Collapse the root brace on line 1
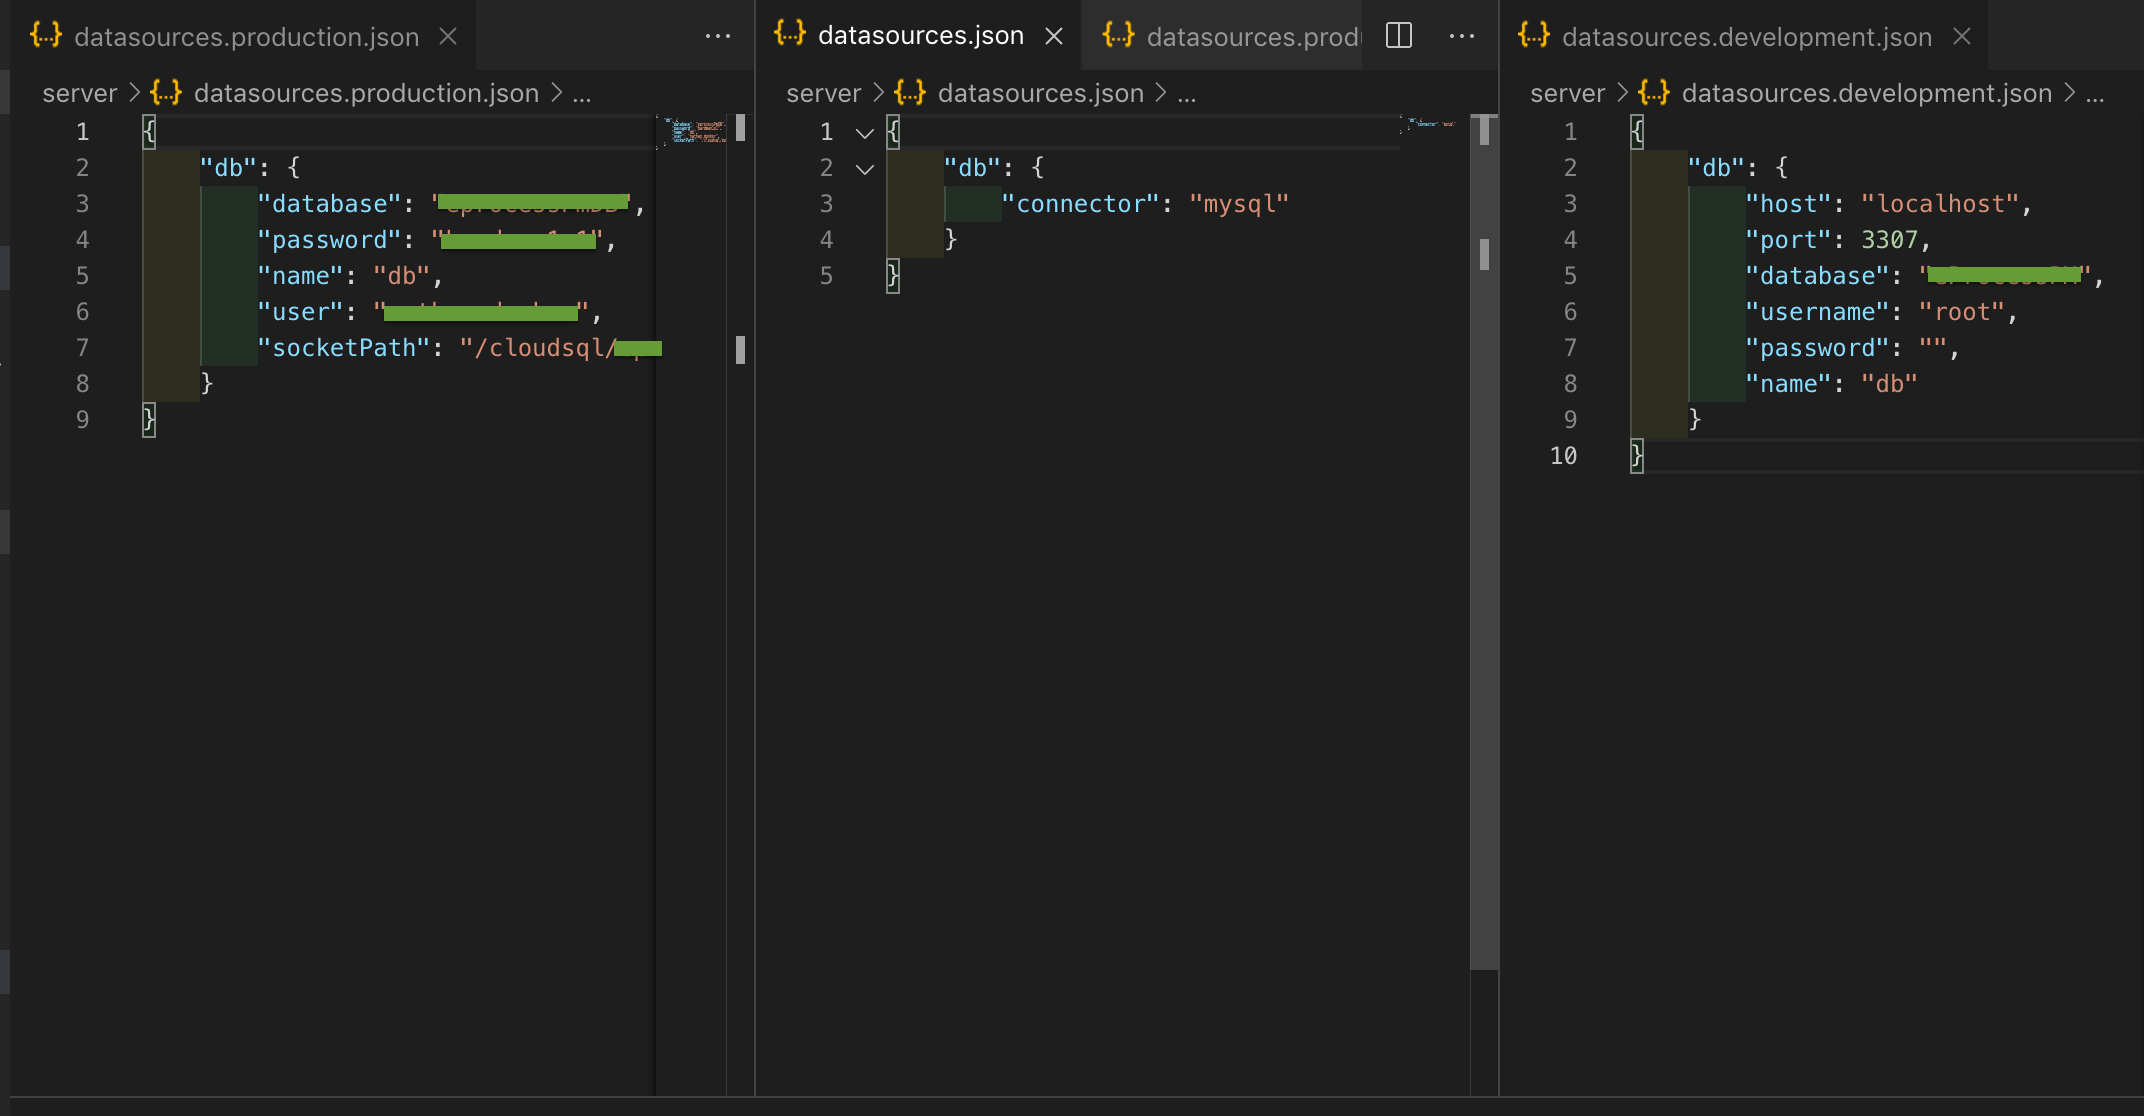Viewport: 2144px width, 1116px height. click(x=865, y=132)
